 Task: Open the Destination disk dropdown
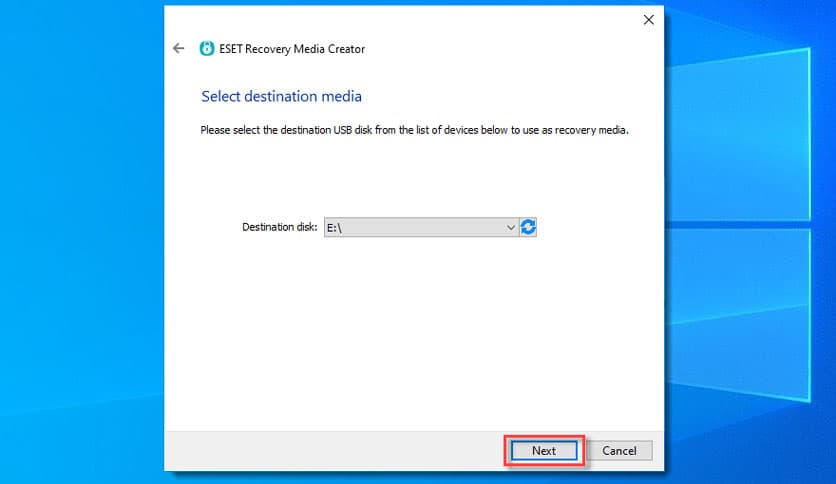pos(421,227)
